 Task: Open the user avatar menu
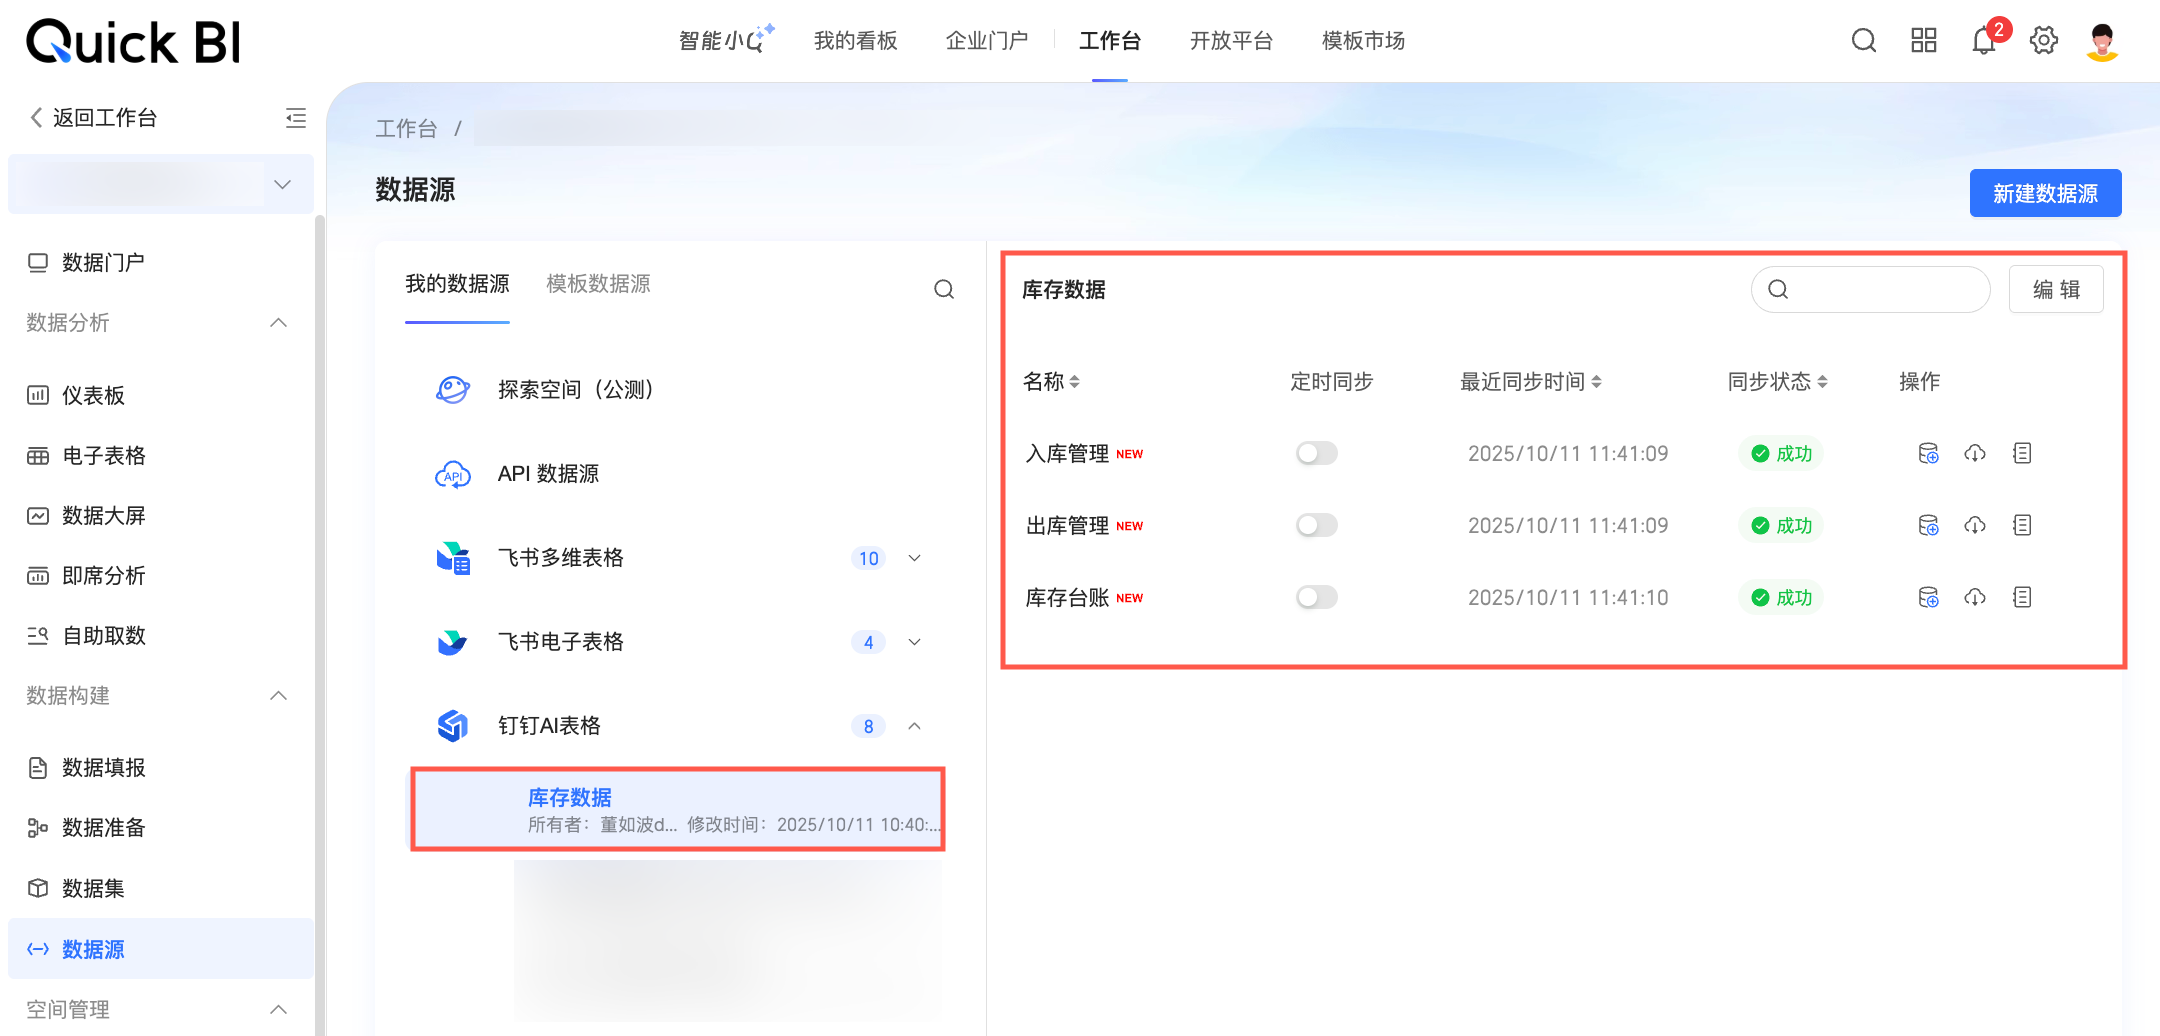[2103, 42]
